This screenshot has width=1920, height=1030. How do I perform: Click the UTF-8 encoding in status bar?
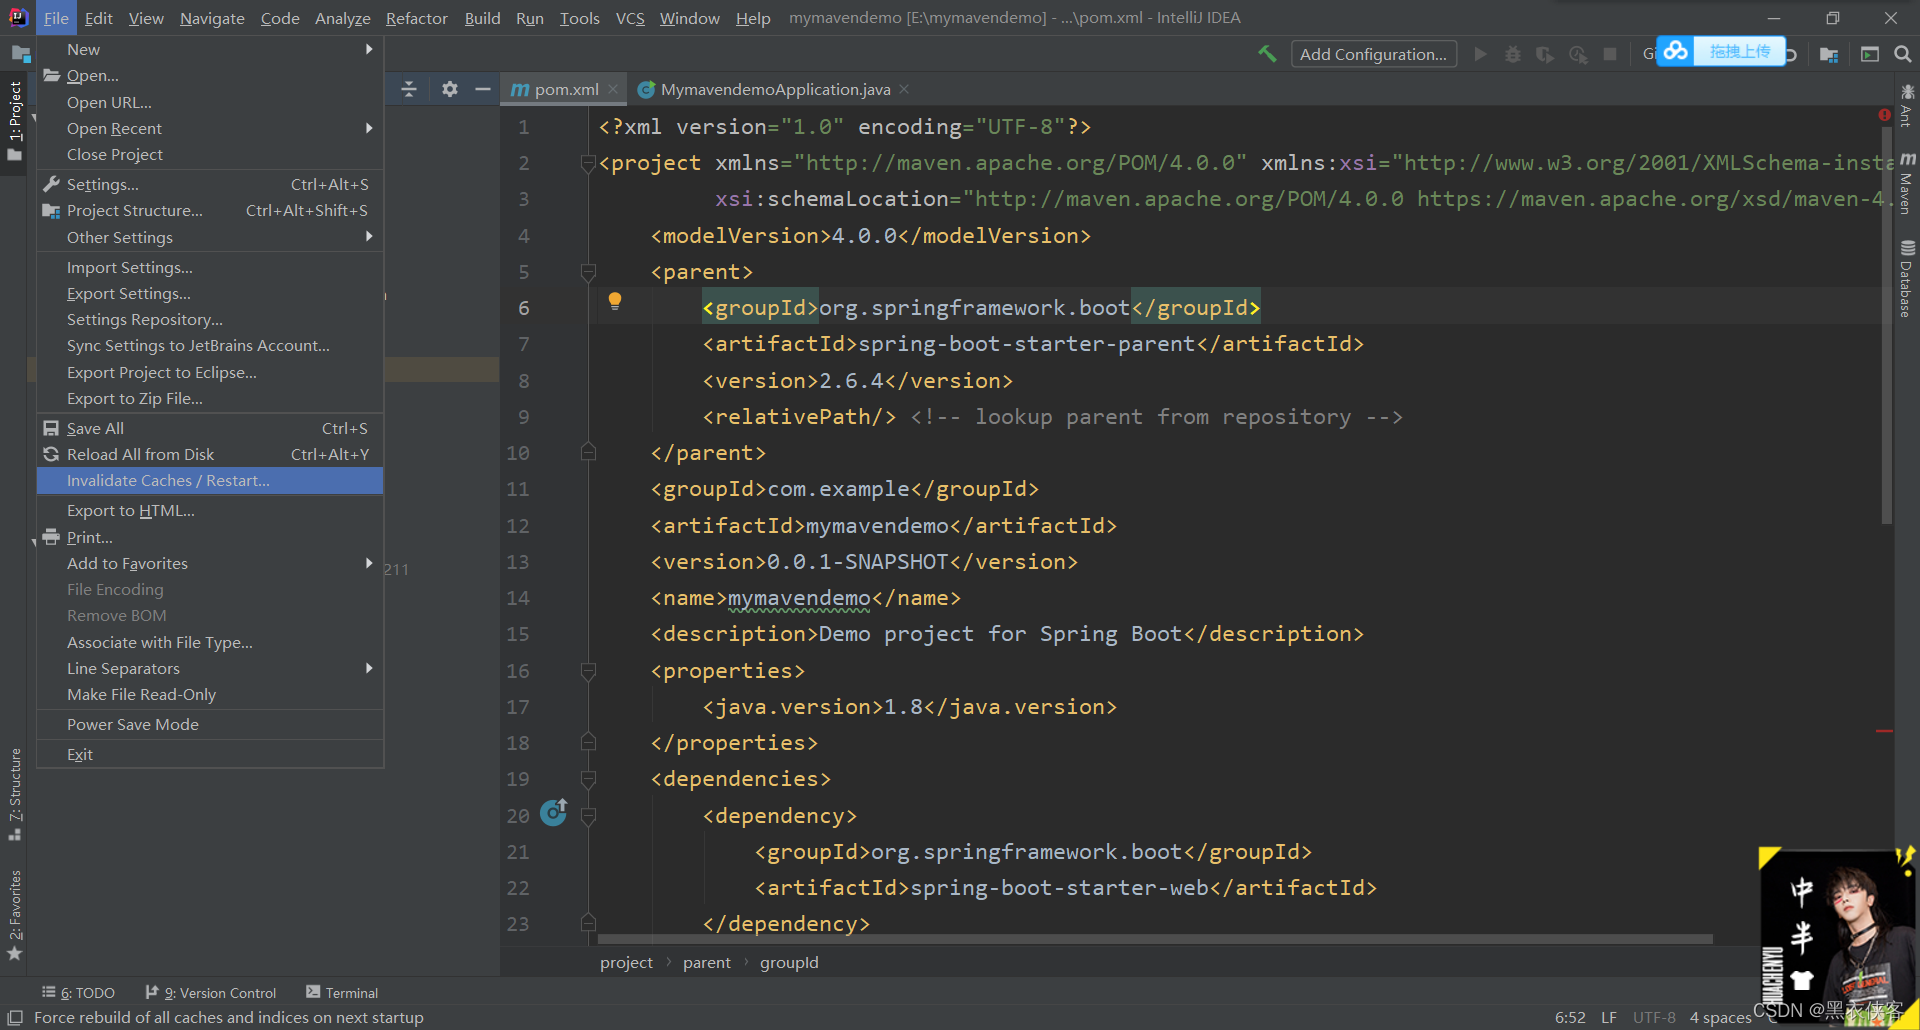click(x=1654, y=1017)
